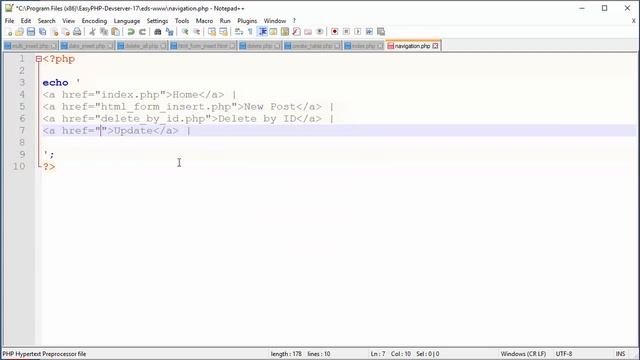This screenshot has width=640, height=360.
Task: Undo the last edit with green arrow
Action: [131, 32]
